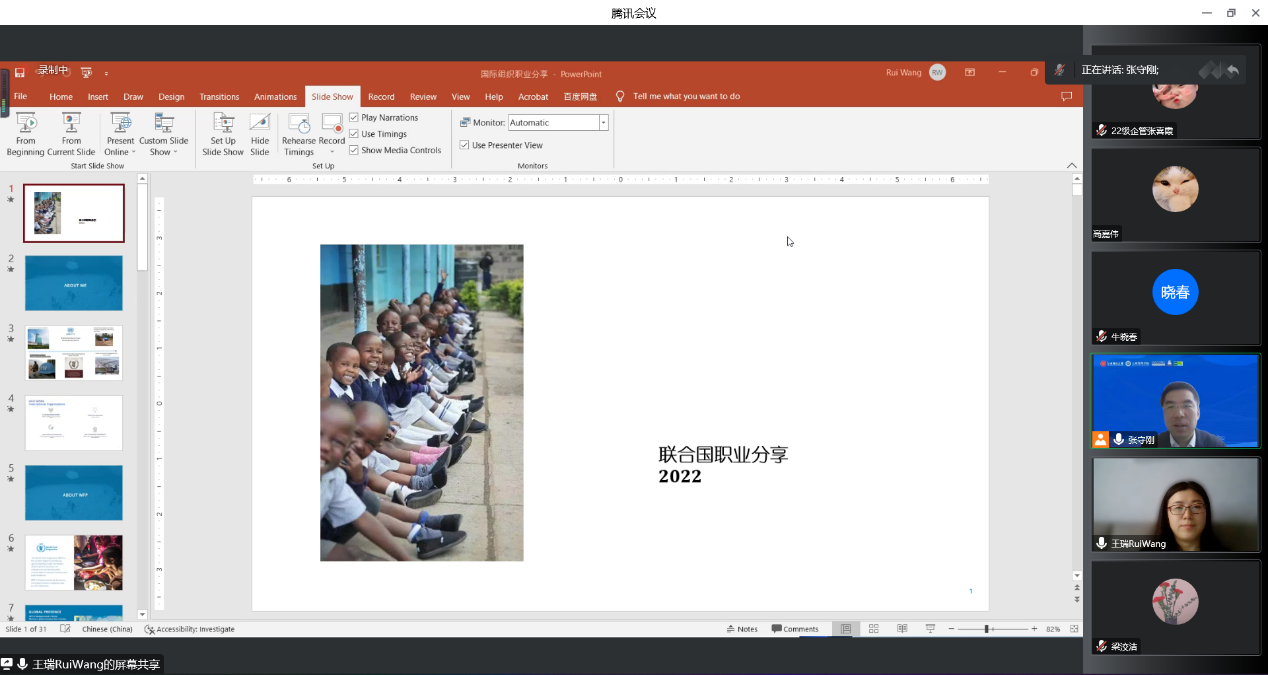The image size is (1268, 675).
Task: Switch to the Transitions tab
Action: click(219, 97)
